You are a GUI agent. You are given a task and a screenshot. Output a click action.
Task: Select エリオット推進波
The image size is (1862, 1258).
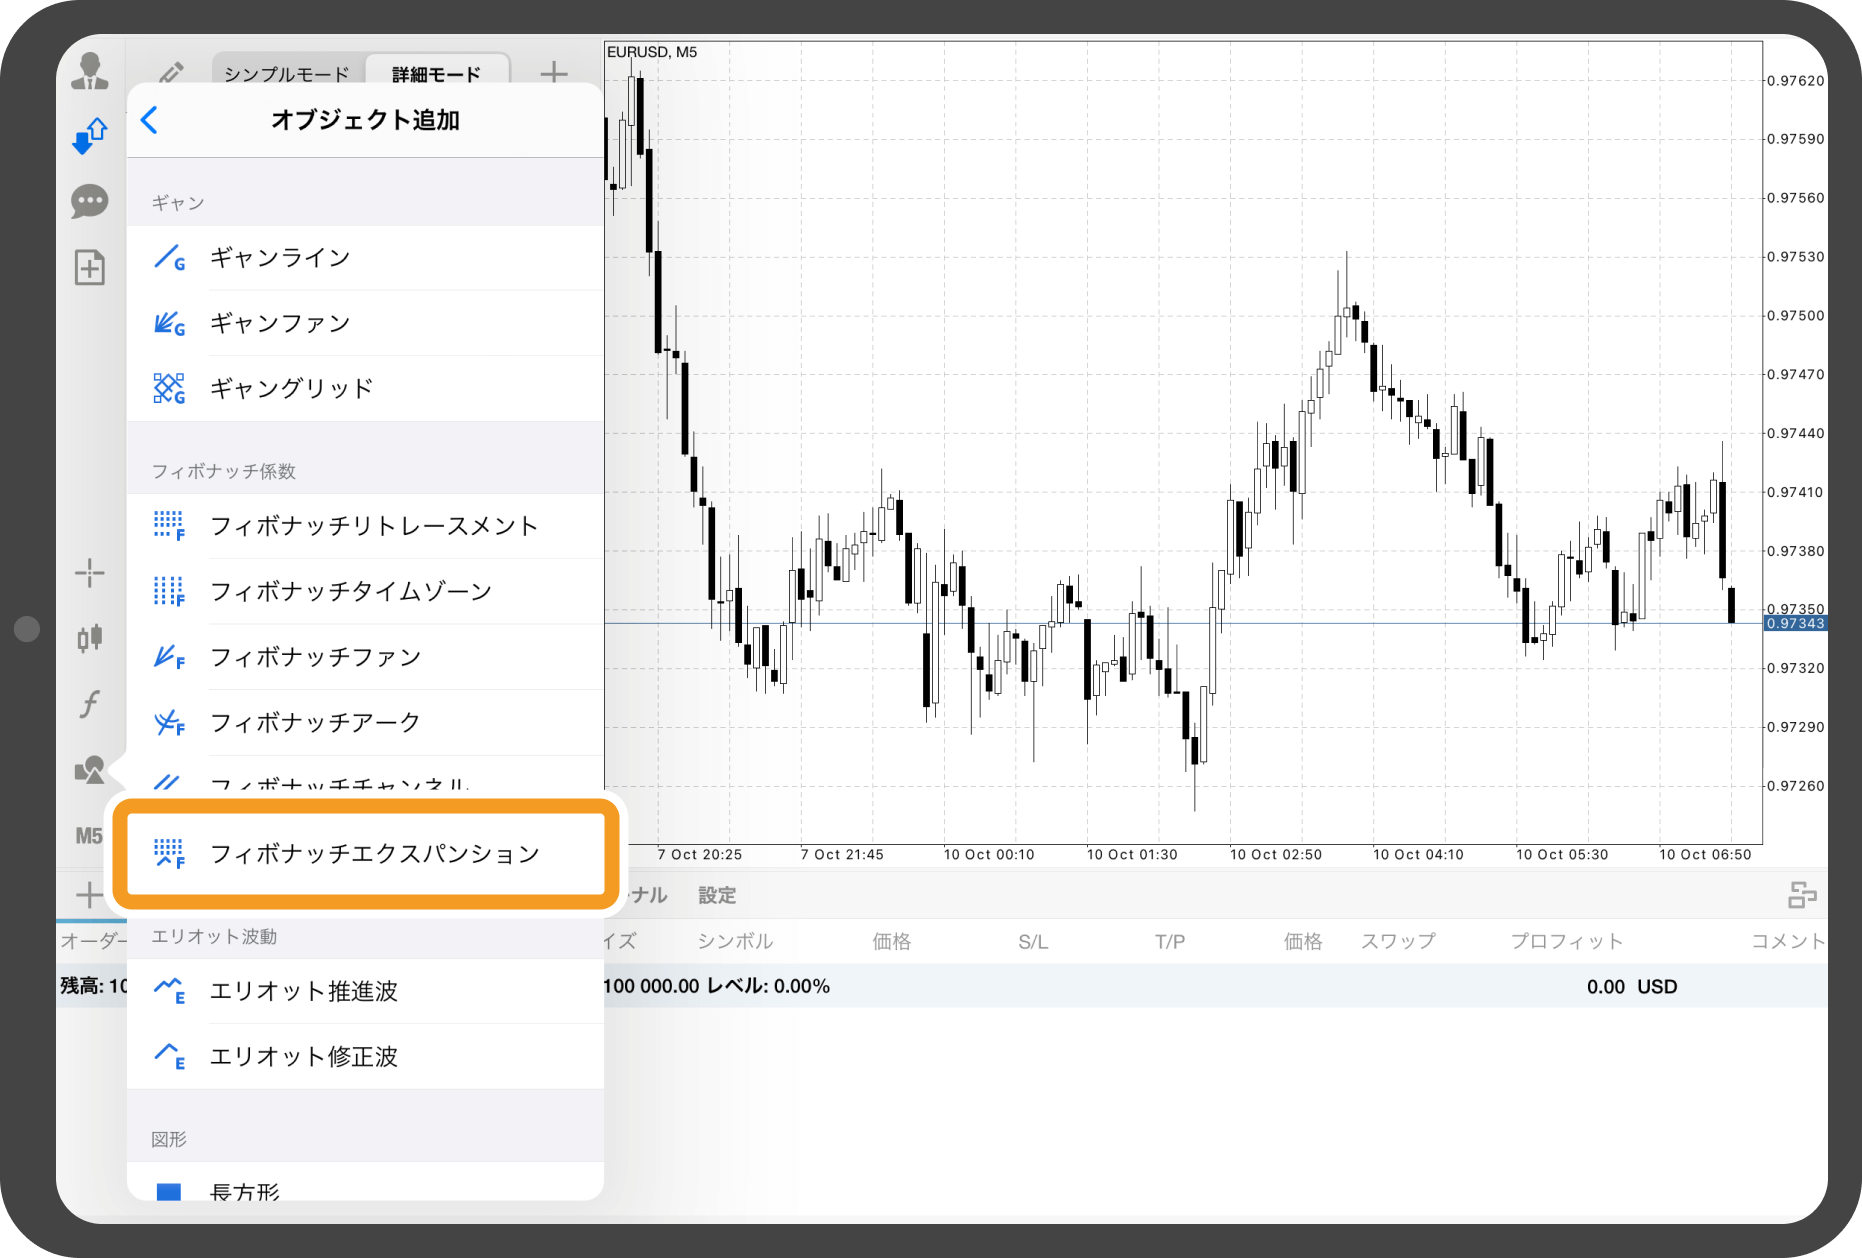pyautogui.click(x=304, y=991)
